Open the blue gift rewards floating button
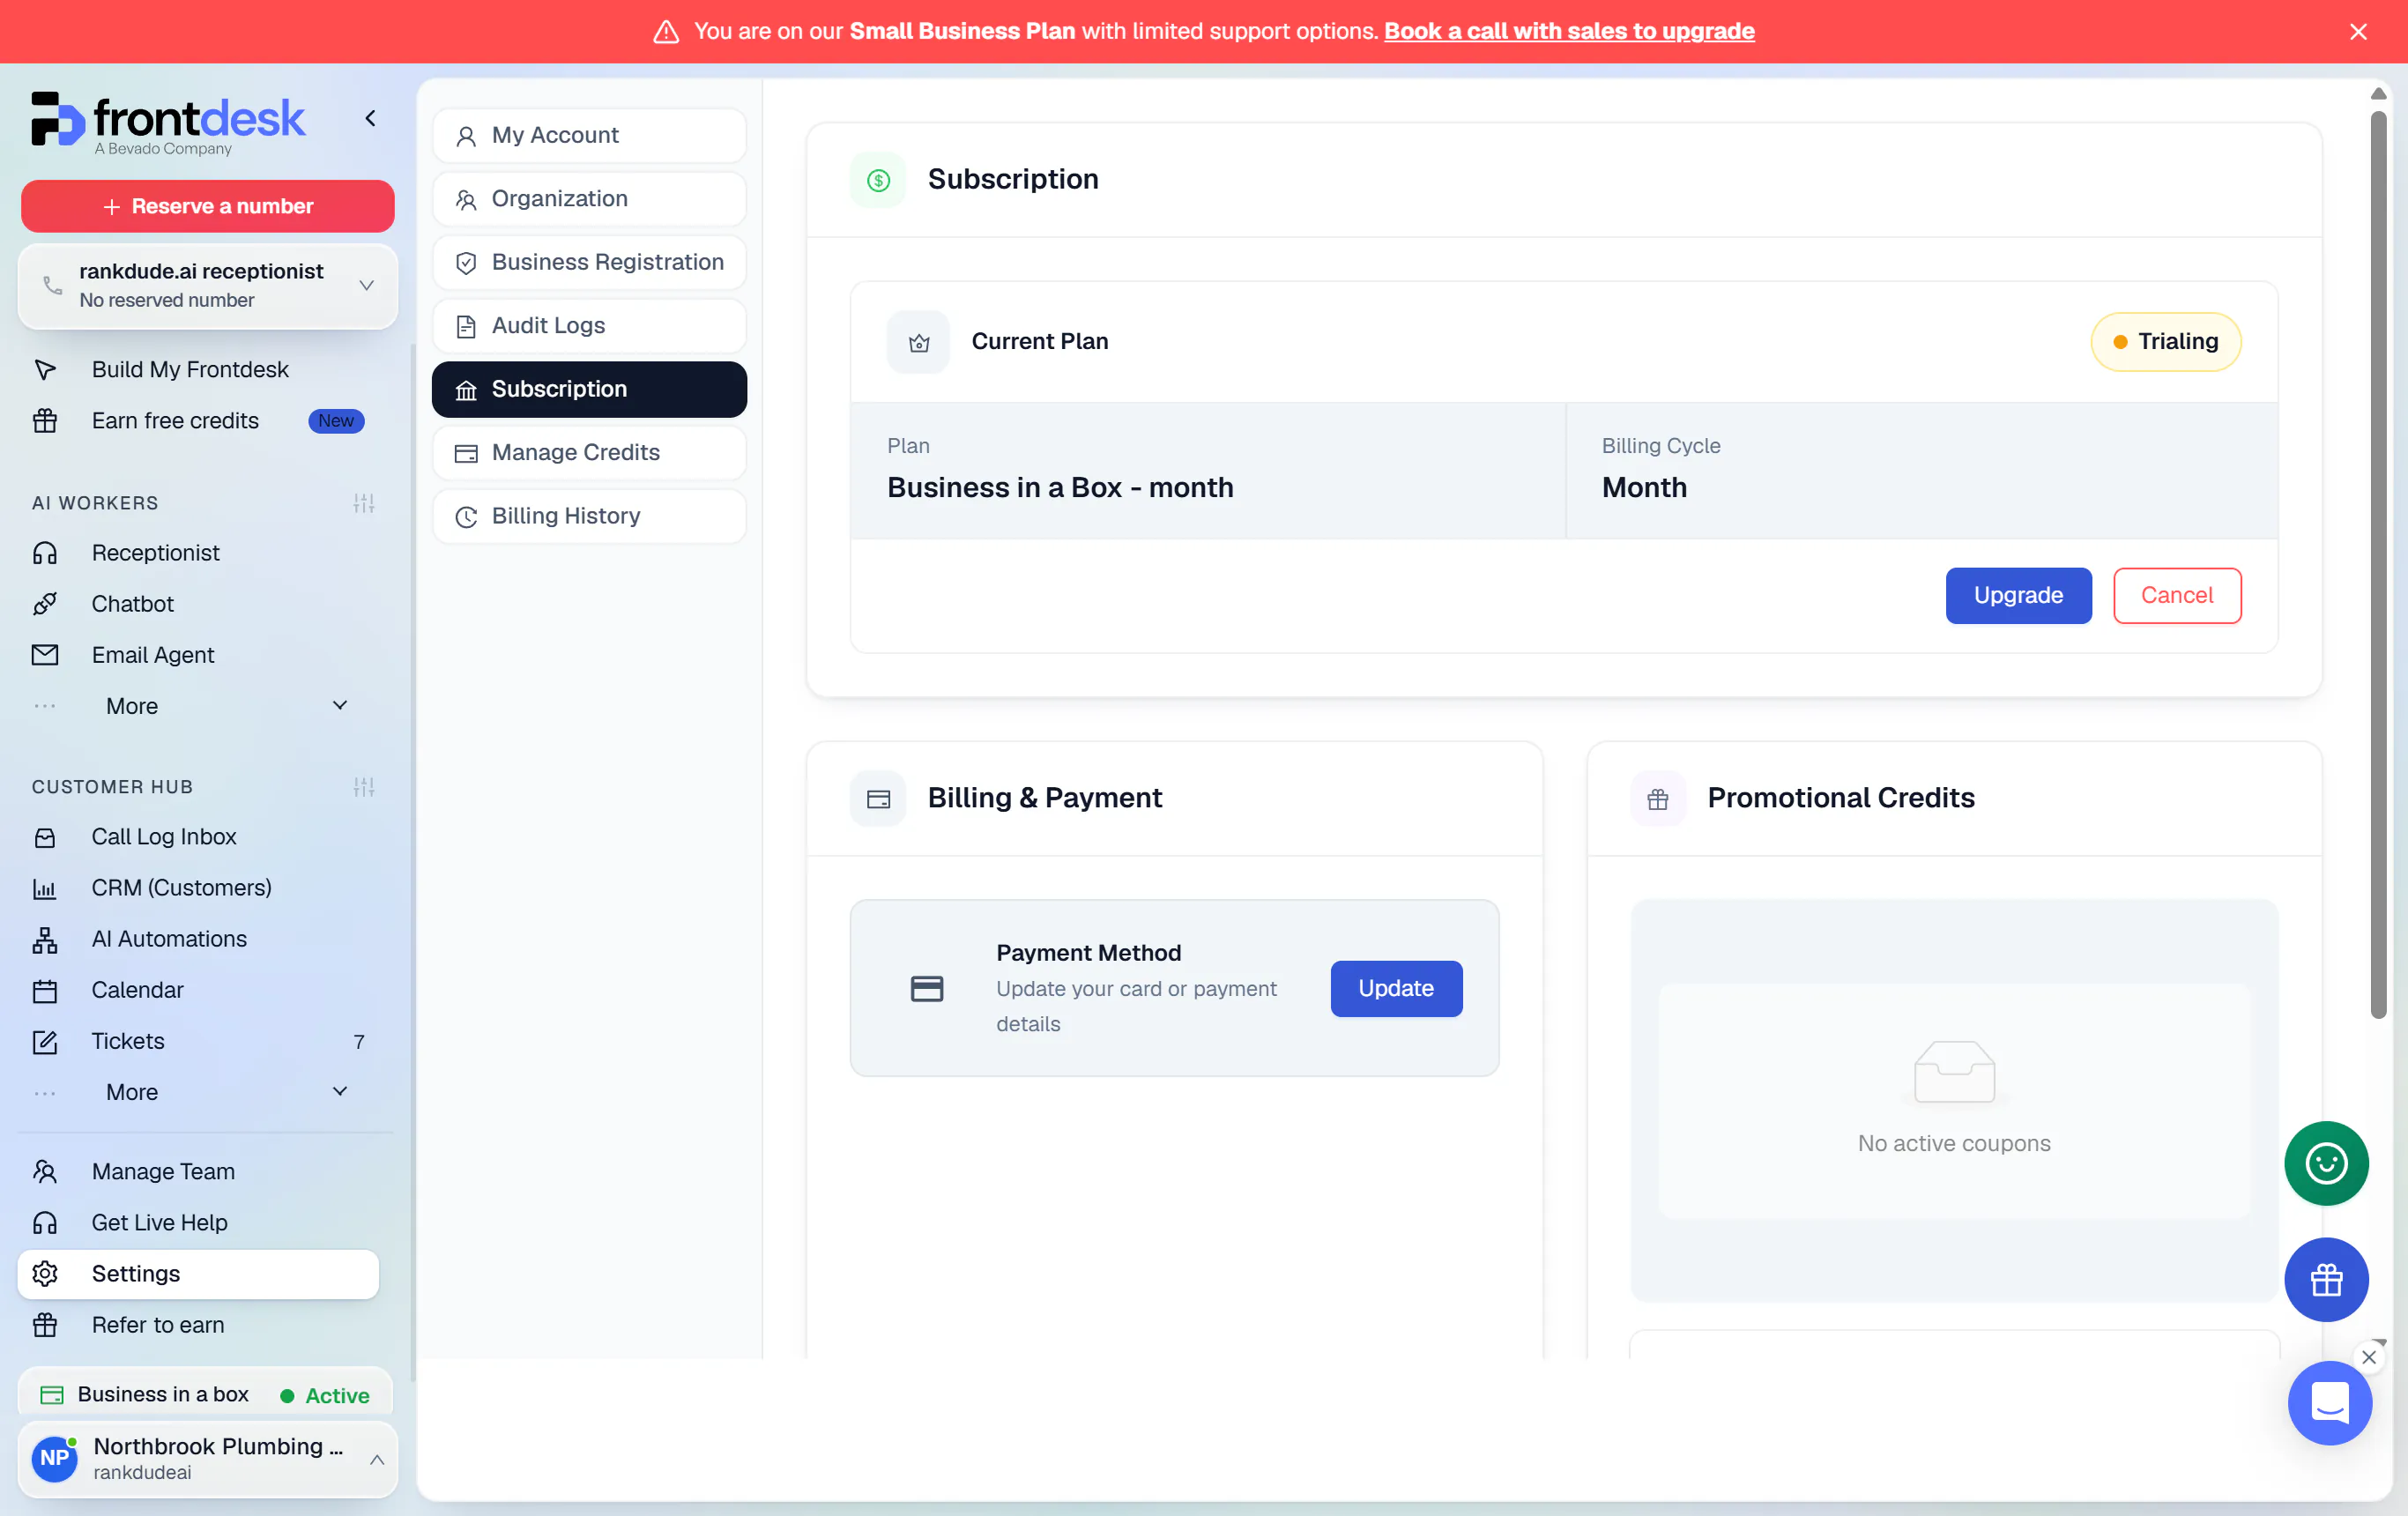 coord(2326,1279)
